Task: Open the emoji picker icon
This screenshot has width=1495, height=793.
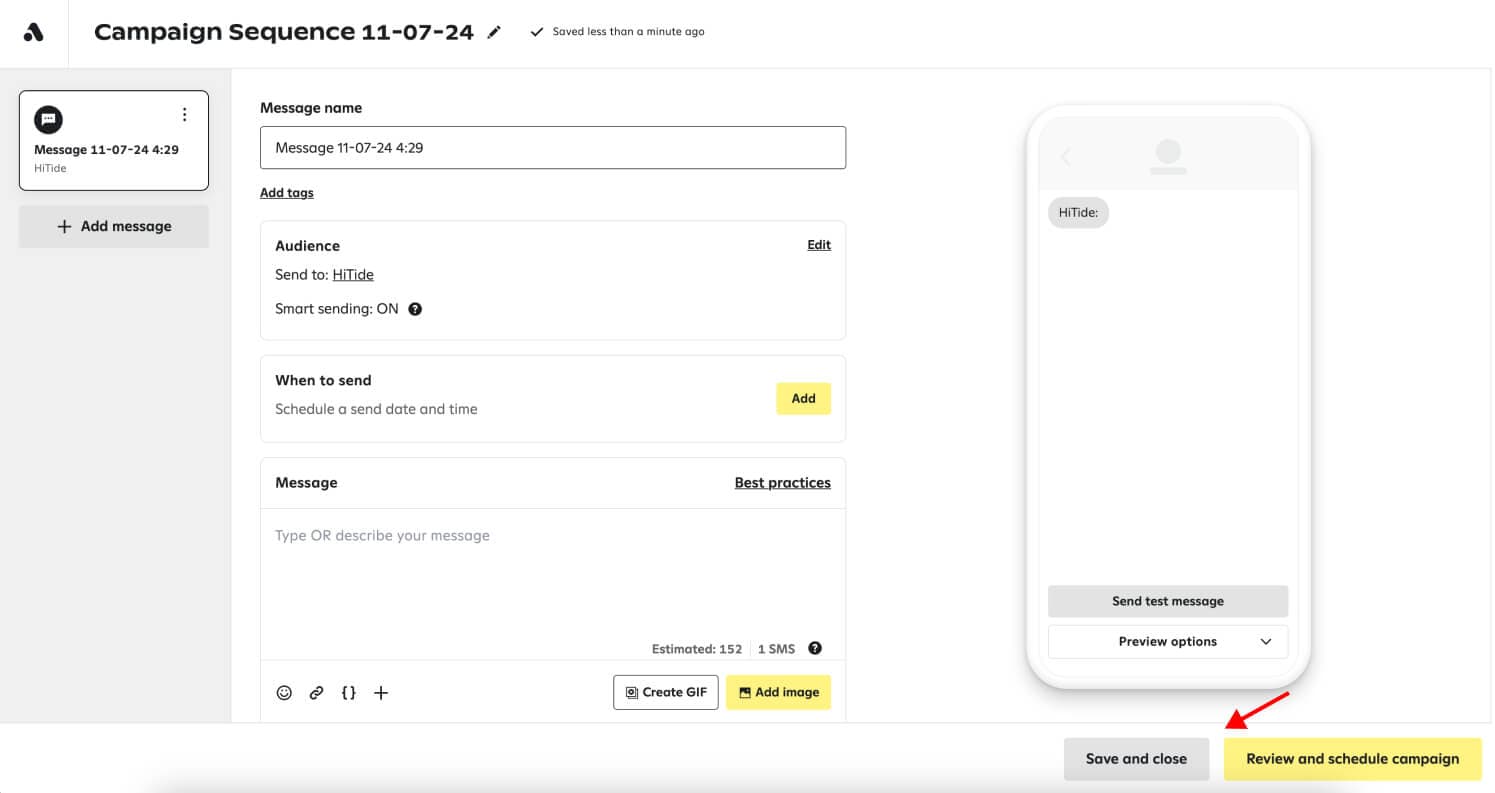Action: [284, 692]
